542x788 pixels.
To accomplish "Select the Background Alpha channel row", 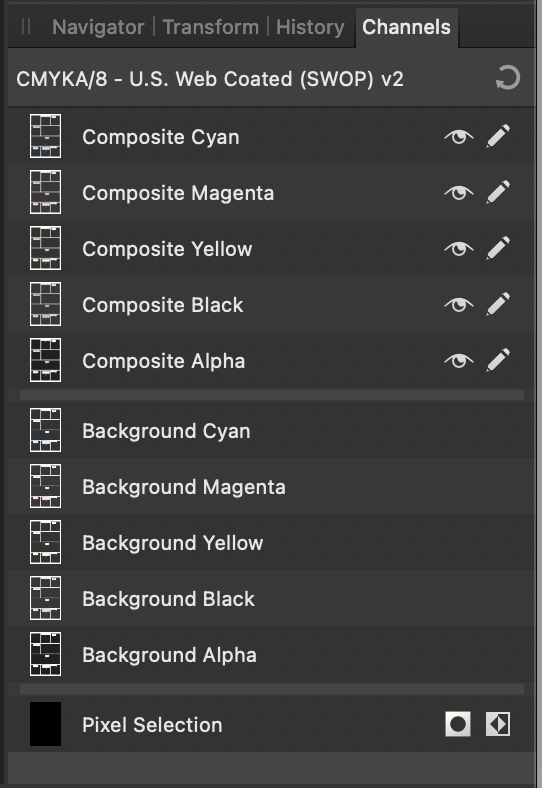I will click(272, 655).
